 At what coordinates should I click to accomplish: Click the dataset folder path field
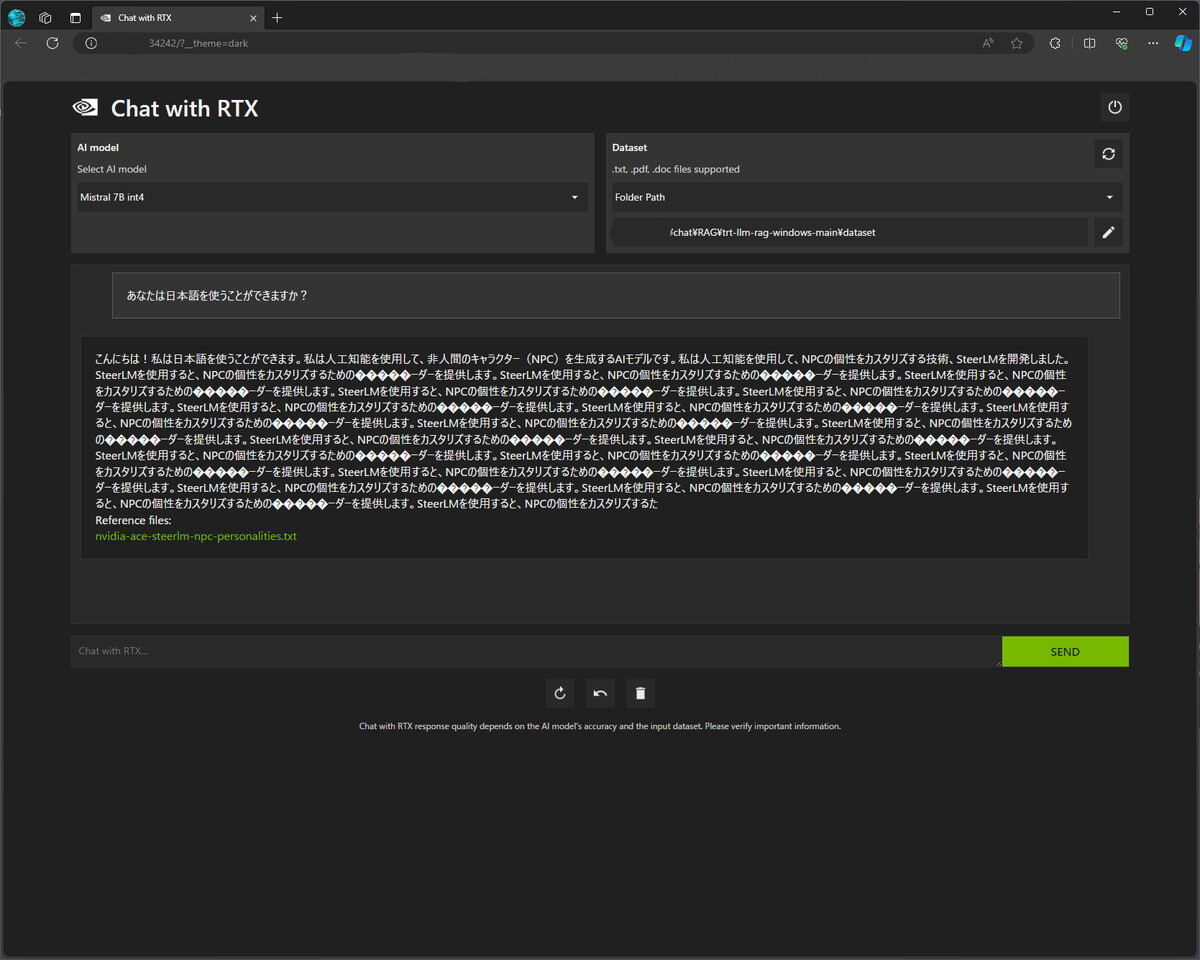pos(850,232)
